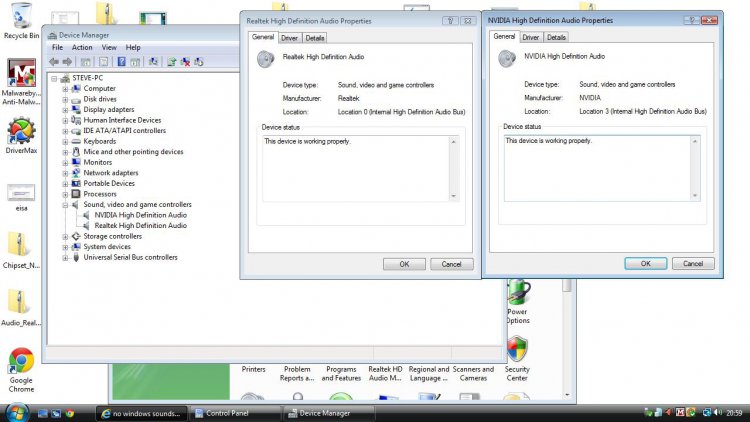Open the eisa desktop icon
Screen dimensions: 750x422
coord(21,198)
